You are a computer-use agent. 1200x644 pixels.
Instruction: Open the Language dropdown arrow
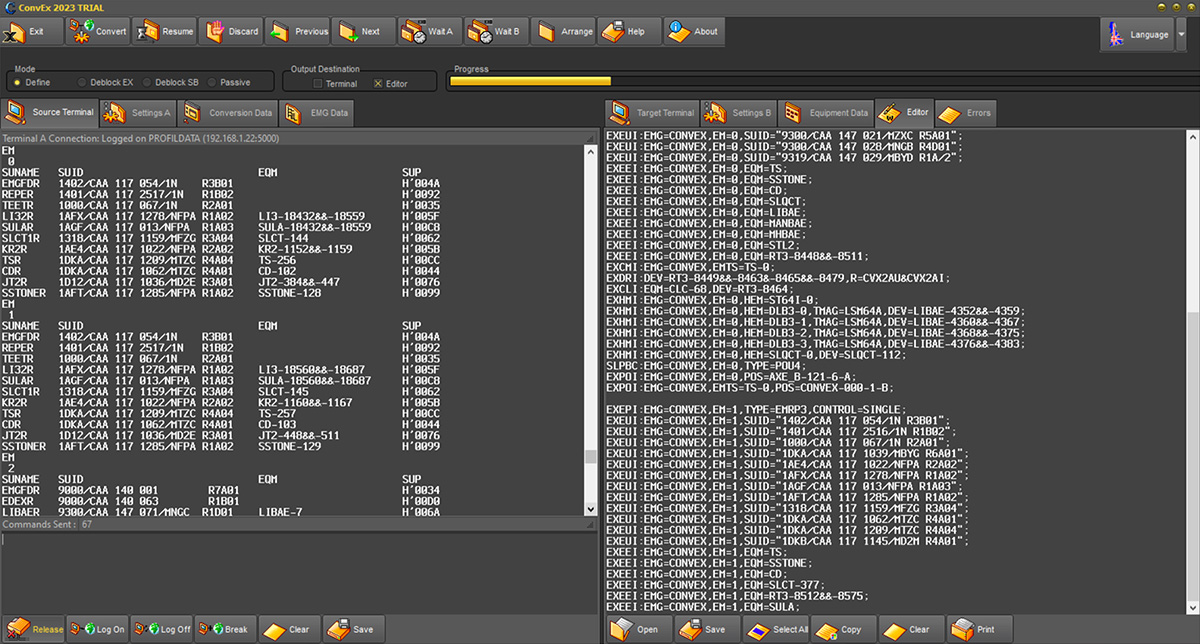click(x=1181, y=34)
